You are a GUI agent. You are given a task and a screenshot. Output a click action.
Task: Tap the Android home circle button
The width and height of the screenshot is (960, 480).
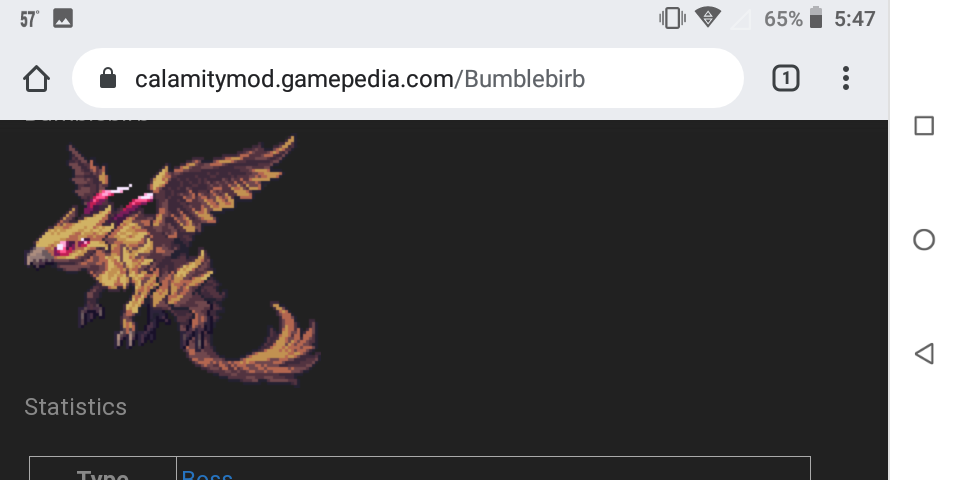924,239
